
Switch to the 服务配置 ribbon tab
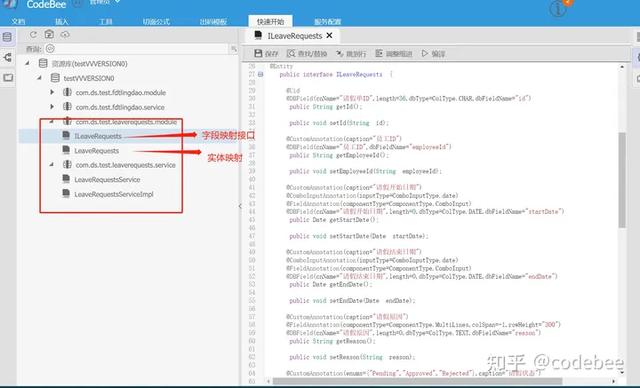[327, 21]
